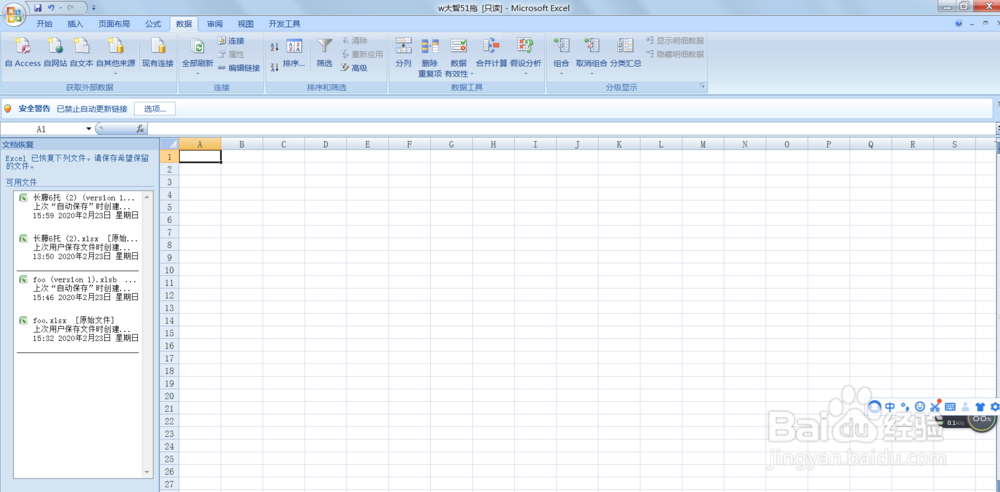1000x492 pixels.
Task: Click 合并计算 consolidate
Action: click(491, 53)
